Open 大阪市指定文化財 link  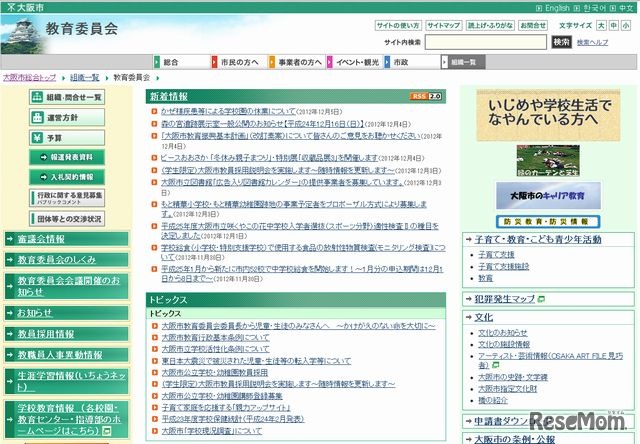[507, 389]
